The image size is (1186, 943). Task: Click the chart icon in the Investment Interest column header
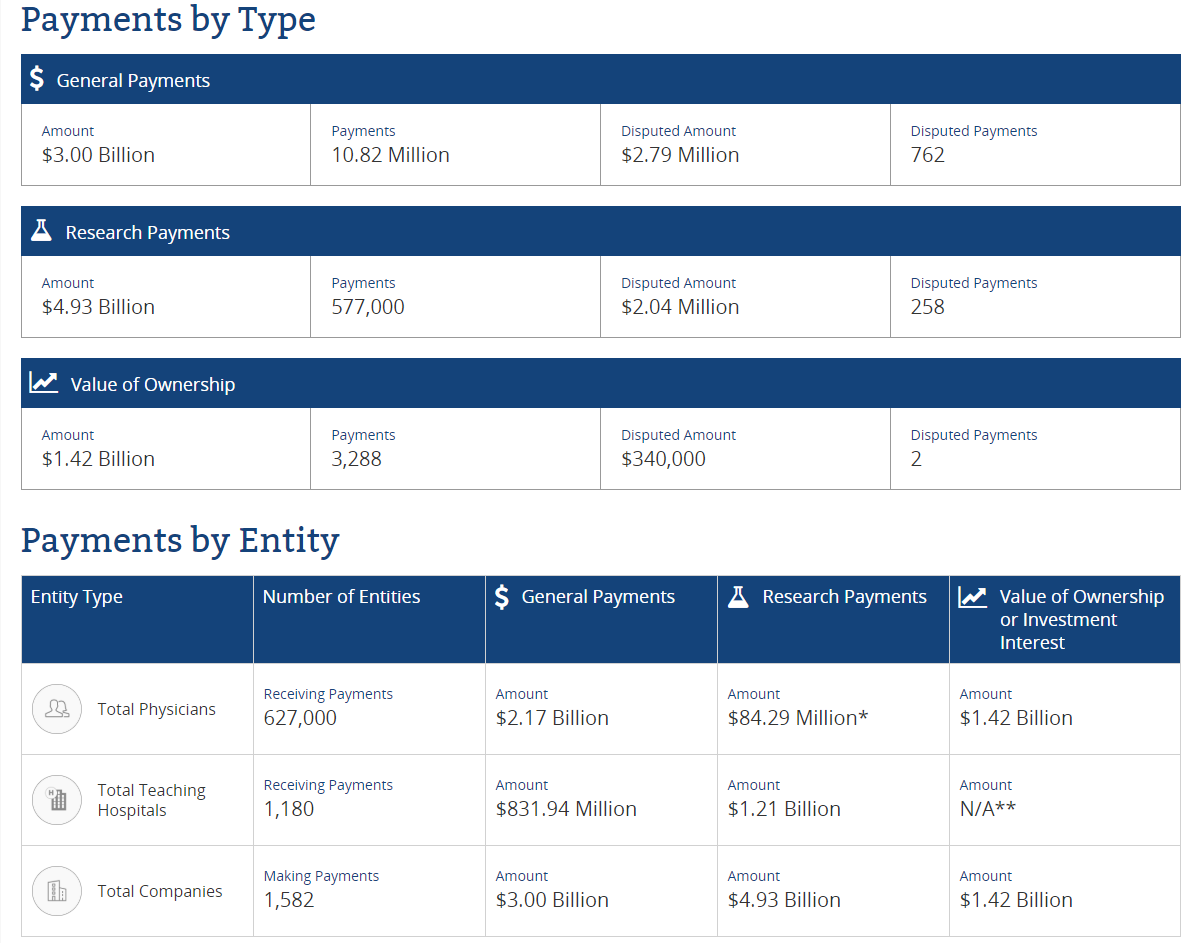(x=972, y=597)
